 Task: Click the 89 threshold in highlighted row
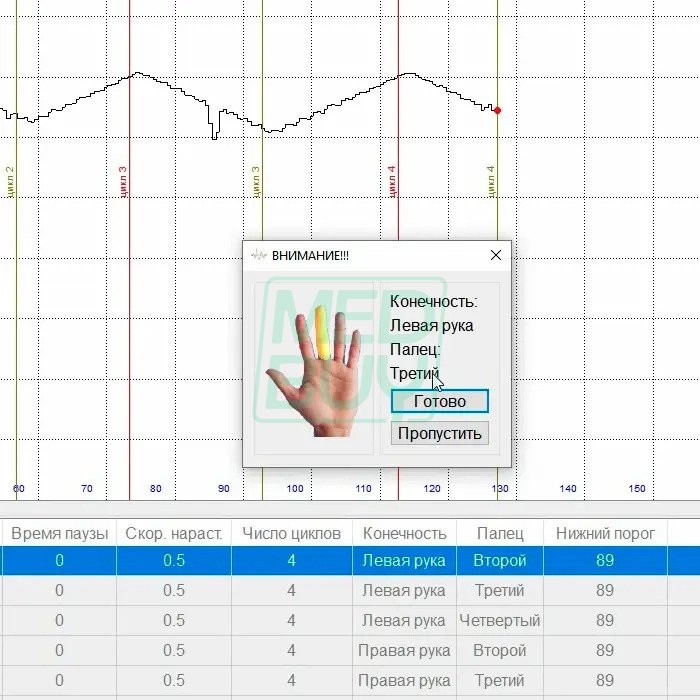pyautogui.click(x=605, y=560)
